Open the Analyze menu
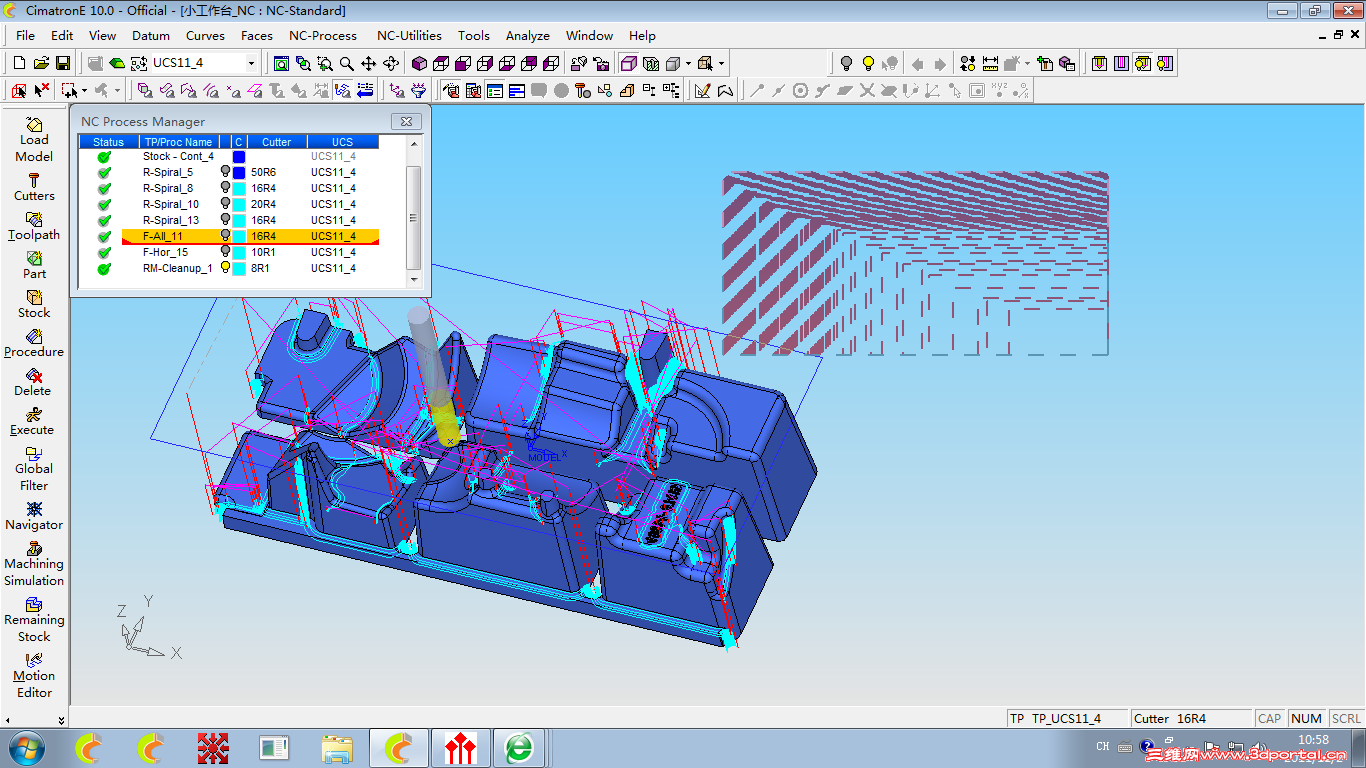The height and width of the screenshot is (768, 1366). (528, 35)
